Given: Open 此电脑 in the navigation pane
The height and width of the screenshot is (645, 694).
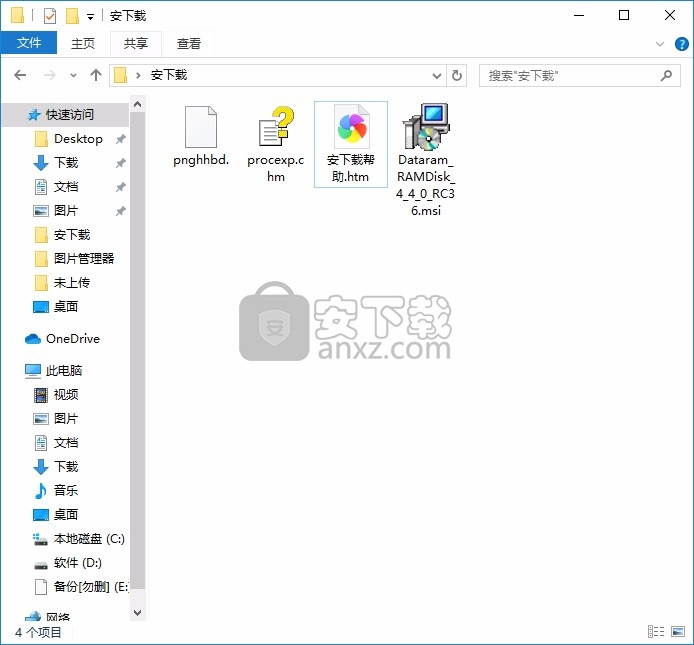Looking at the screenshot, I should click(54, 371).
